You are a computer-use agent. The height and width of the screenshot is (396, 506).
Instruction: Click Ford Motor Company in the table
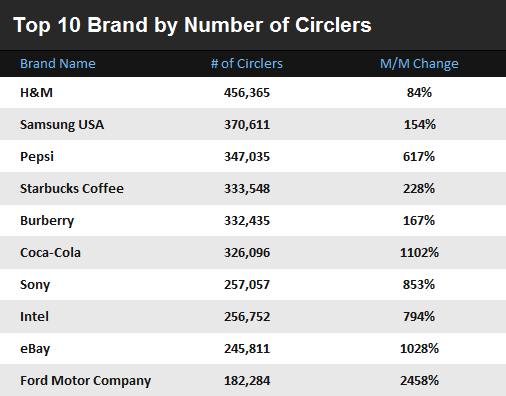tap(85, 381)
